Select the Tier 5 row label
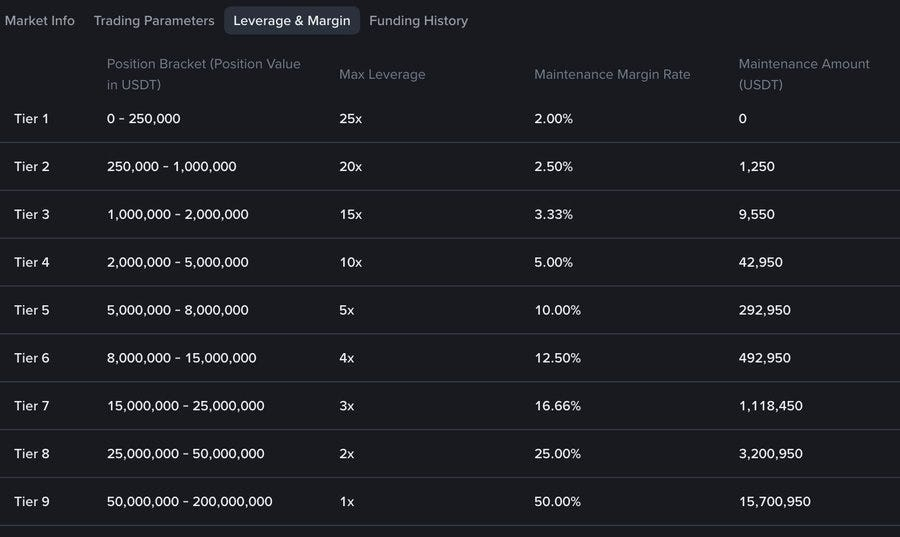900x537 pixels. coord(32,310)
